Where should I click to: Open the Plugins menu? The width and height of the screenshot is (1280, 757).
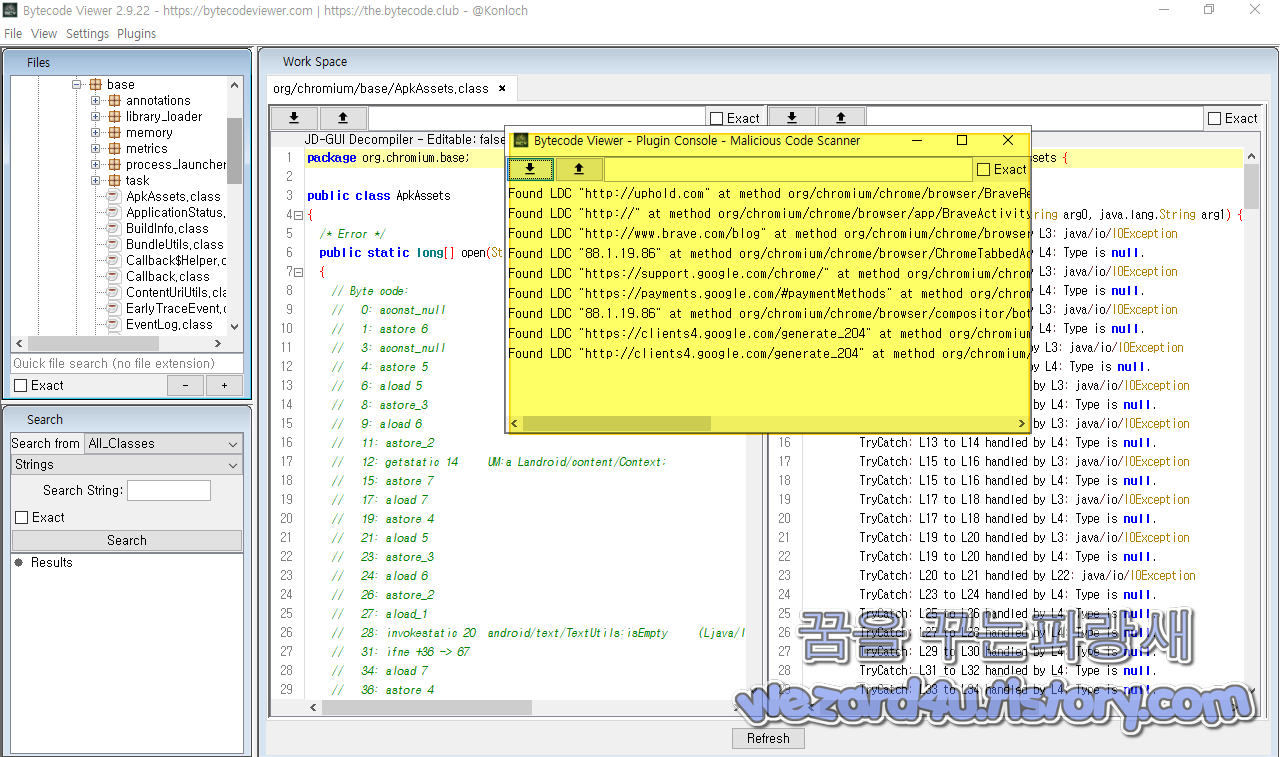[x=136, y=34]
